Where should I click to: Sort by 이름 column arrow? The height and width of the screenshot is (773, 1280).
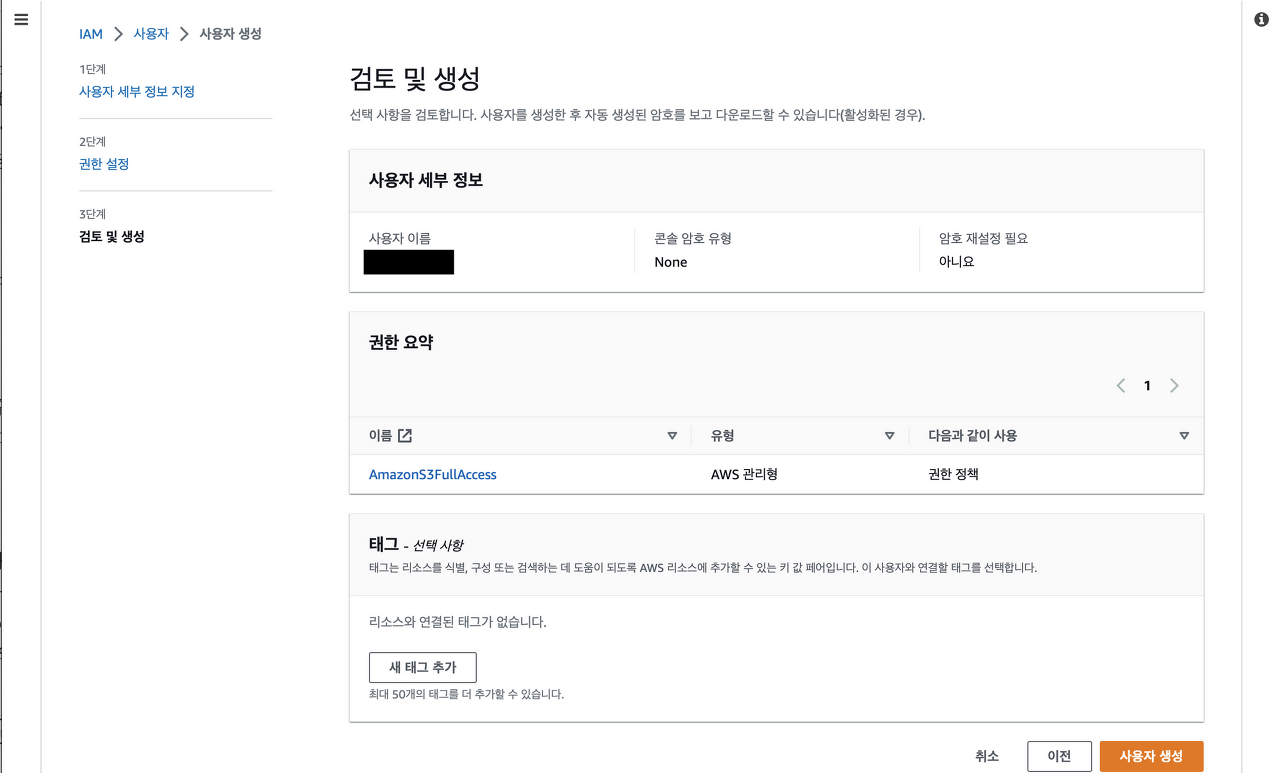click(672, 436)
